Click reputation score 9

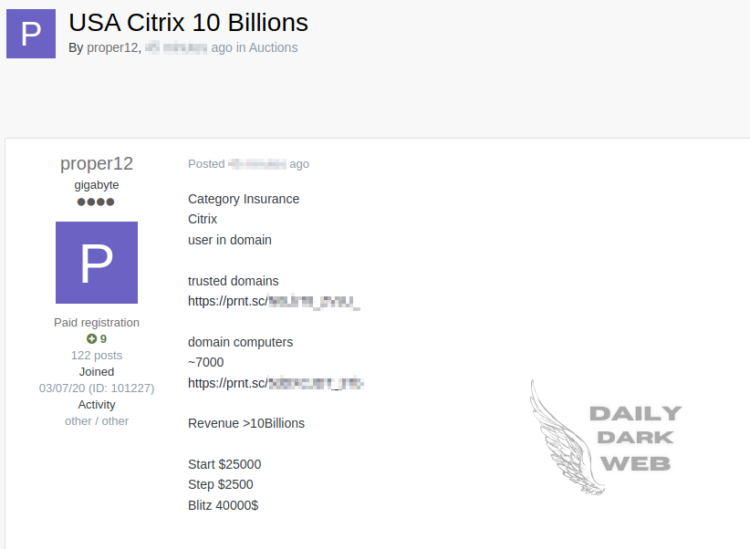(x=103, y=339)
